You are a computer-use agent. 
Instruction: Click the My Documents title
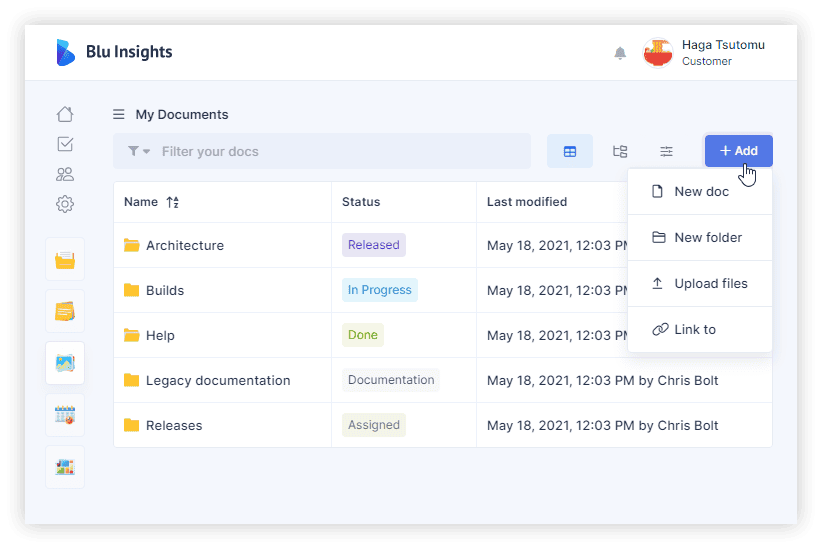pos(182,114)
